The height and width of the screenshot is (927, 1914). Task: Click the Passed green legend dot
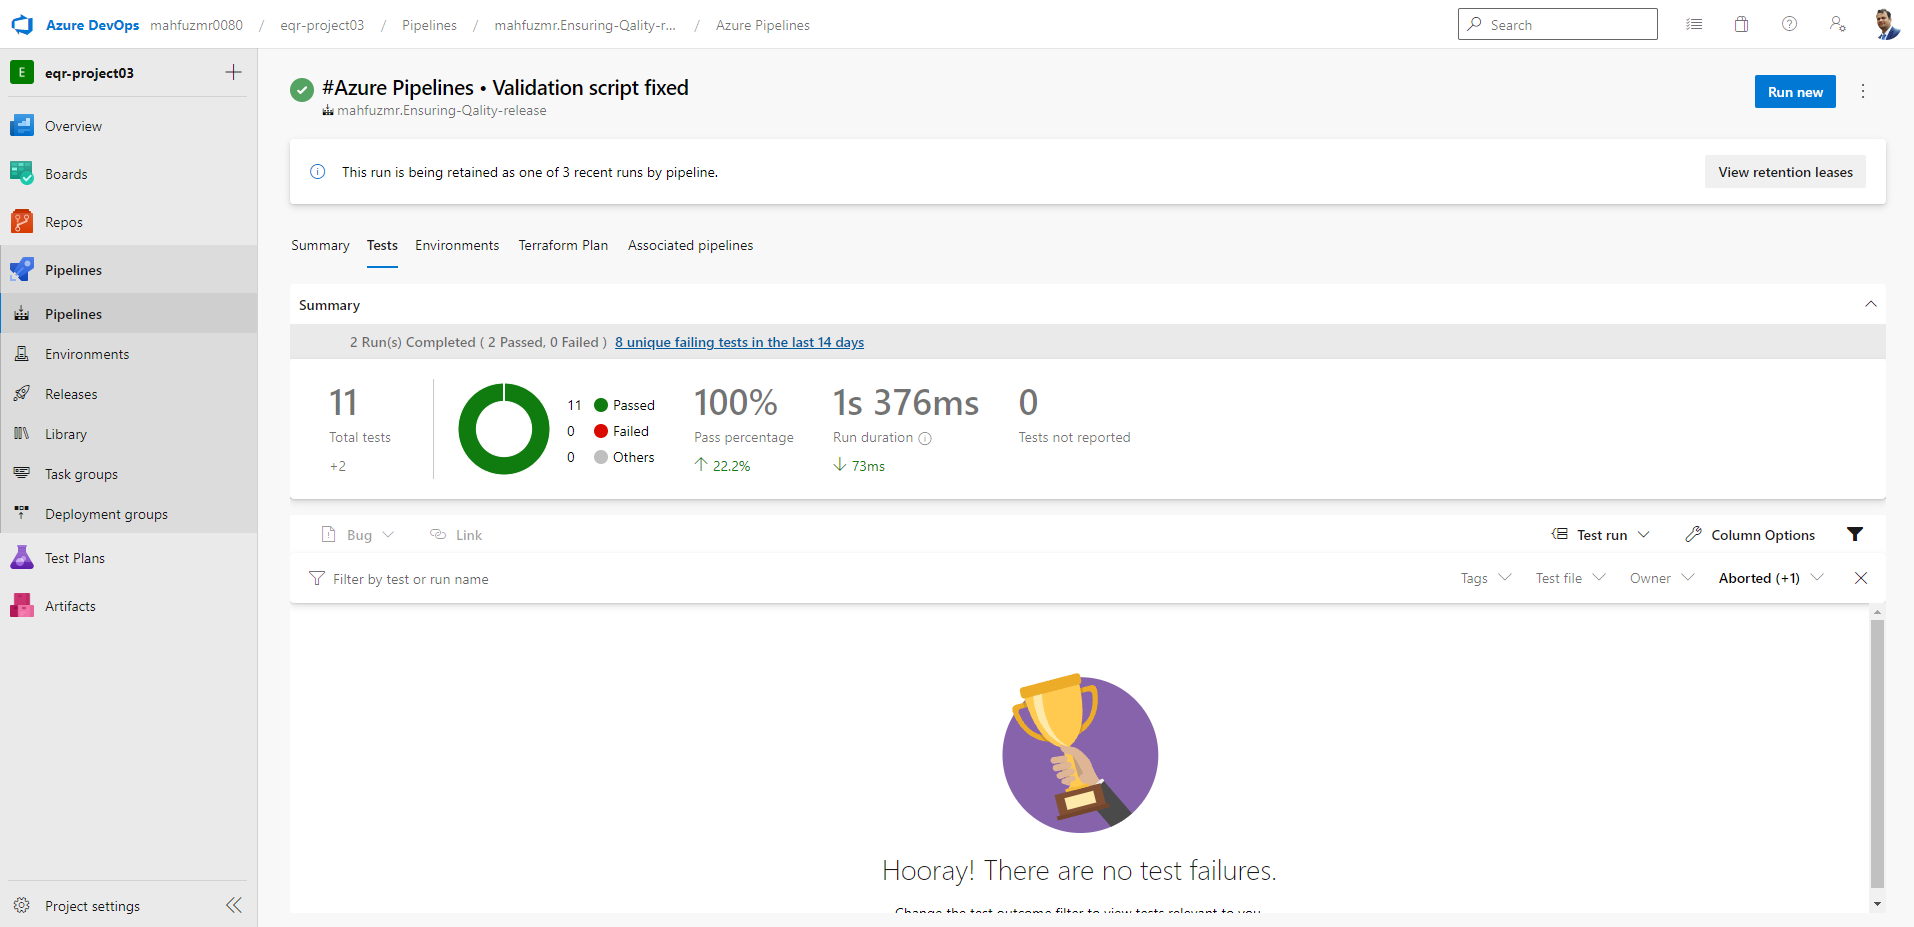tap(601, 405)
